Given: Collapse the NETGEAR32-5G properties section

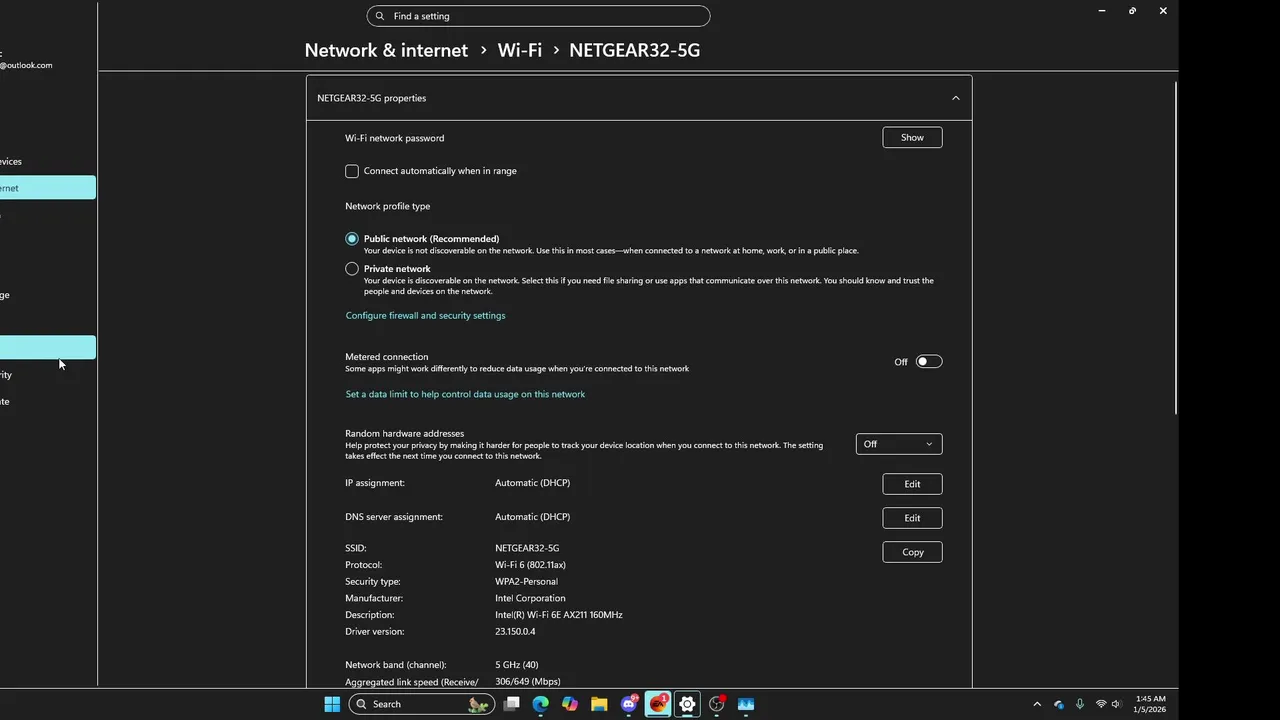Looking at the screenshot, I should pyautogui.click(x=955, y=98).
